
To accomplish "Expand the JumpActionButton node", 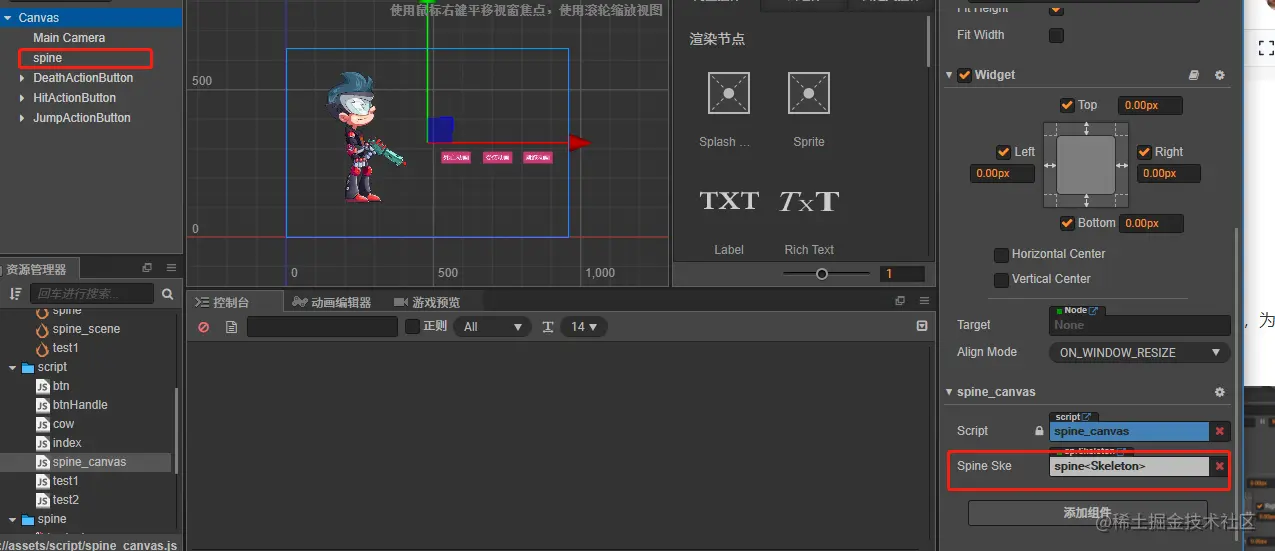I will point(23,118).
